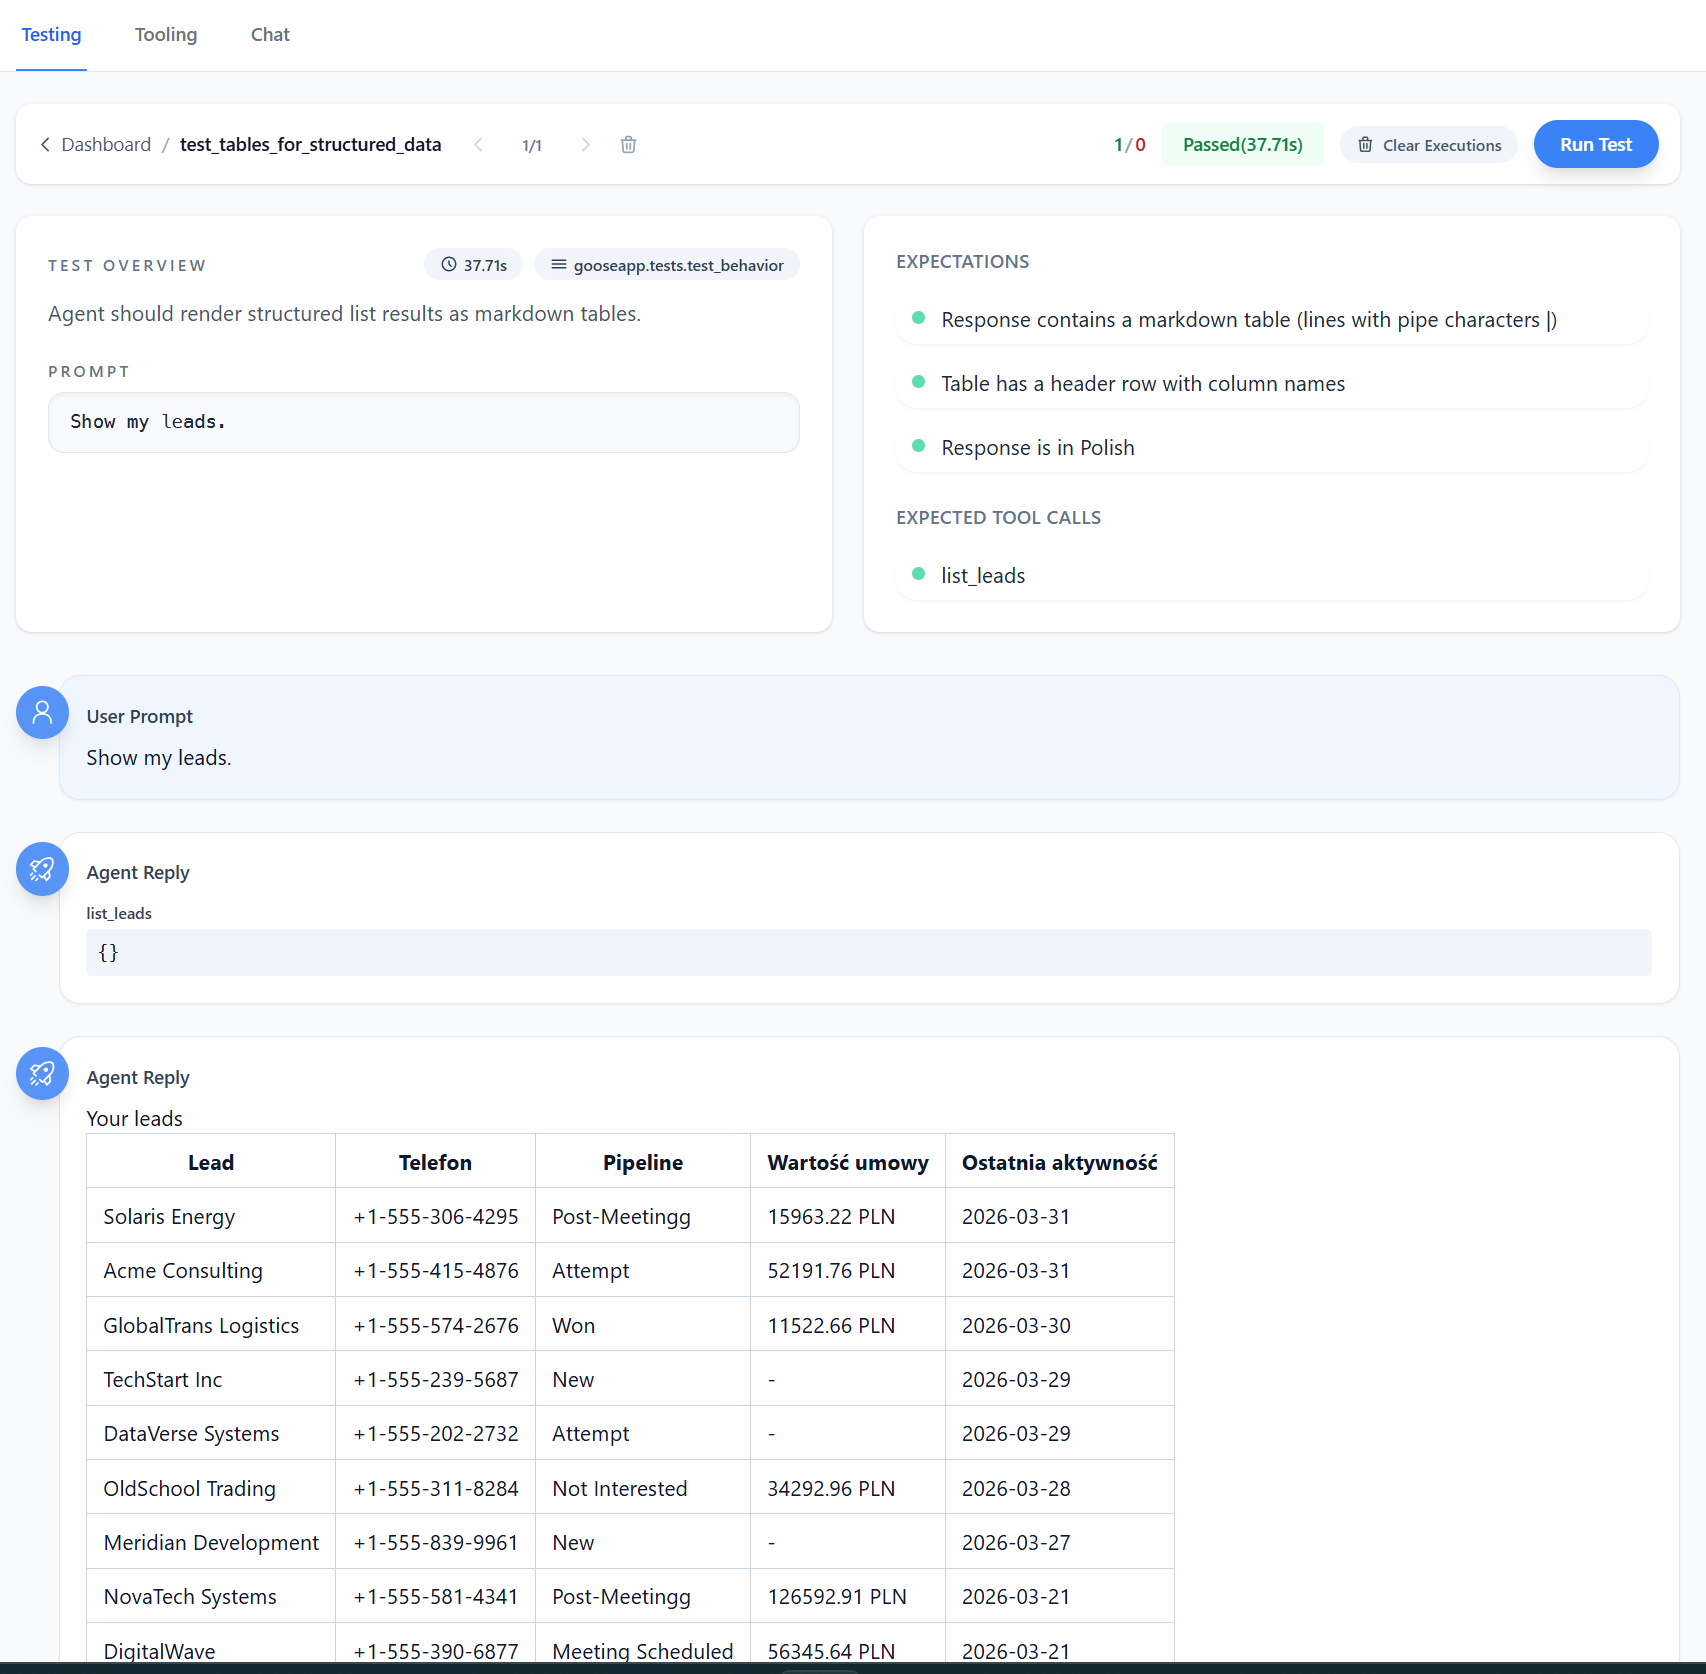Select the Testing tab
This screenshot has width=1706, height=1674.
51,35
